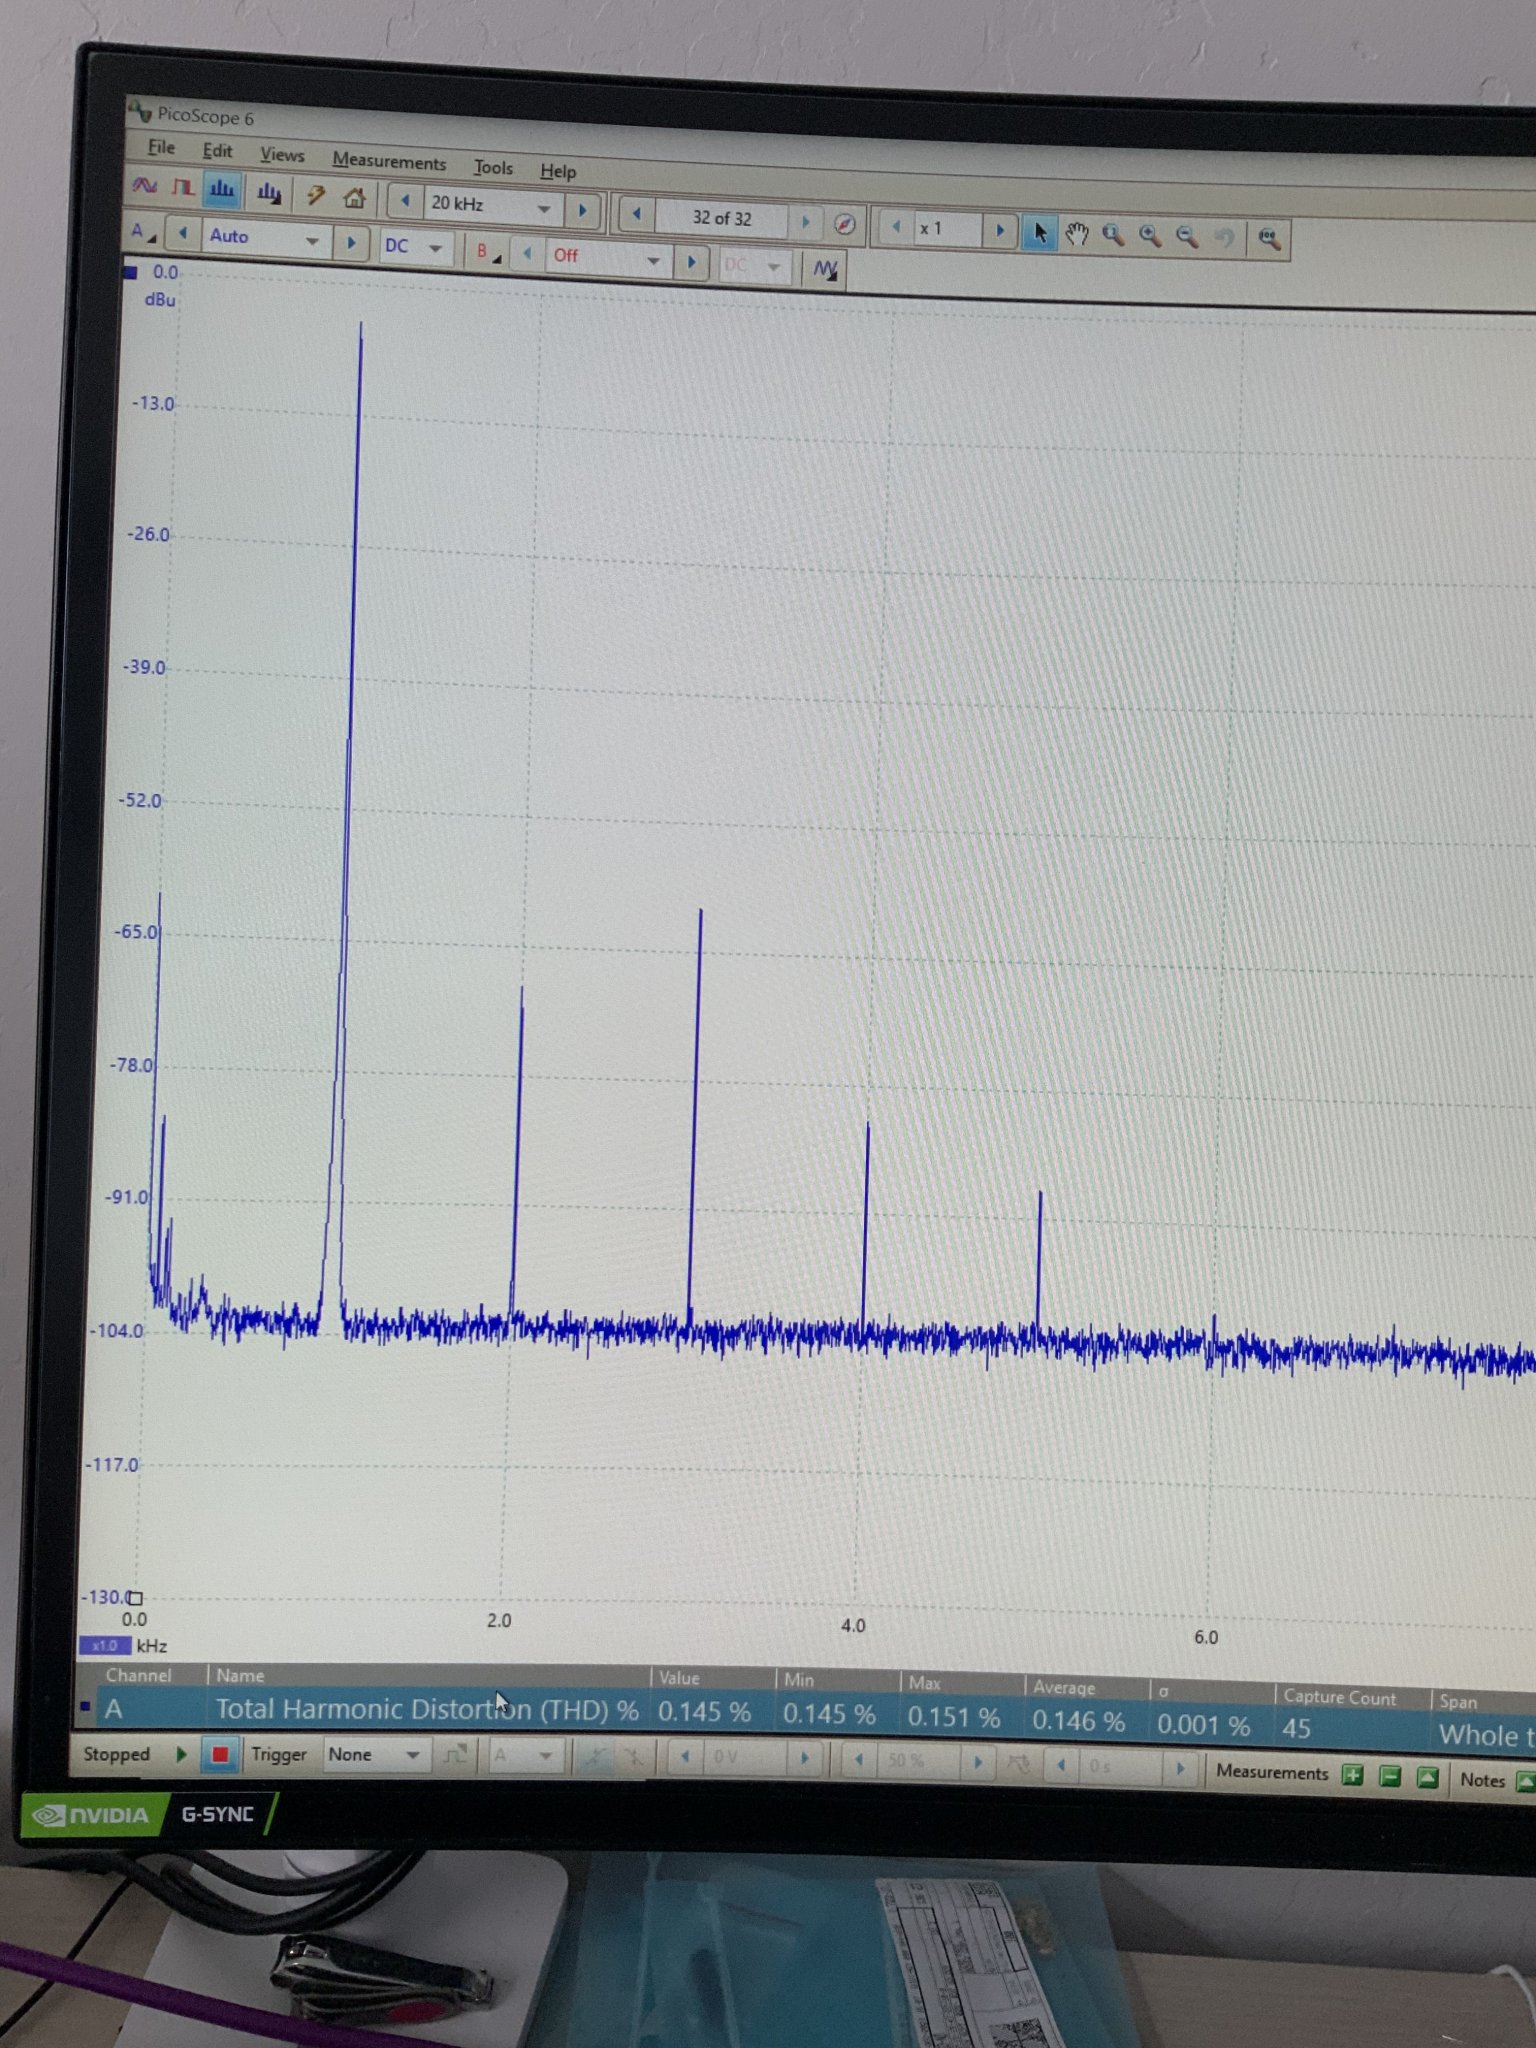Decrease Channel A Auto input range
Image resolution: width=1536 pixels, height=2048 pixels.
(x=182, y=233)
